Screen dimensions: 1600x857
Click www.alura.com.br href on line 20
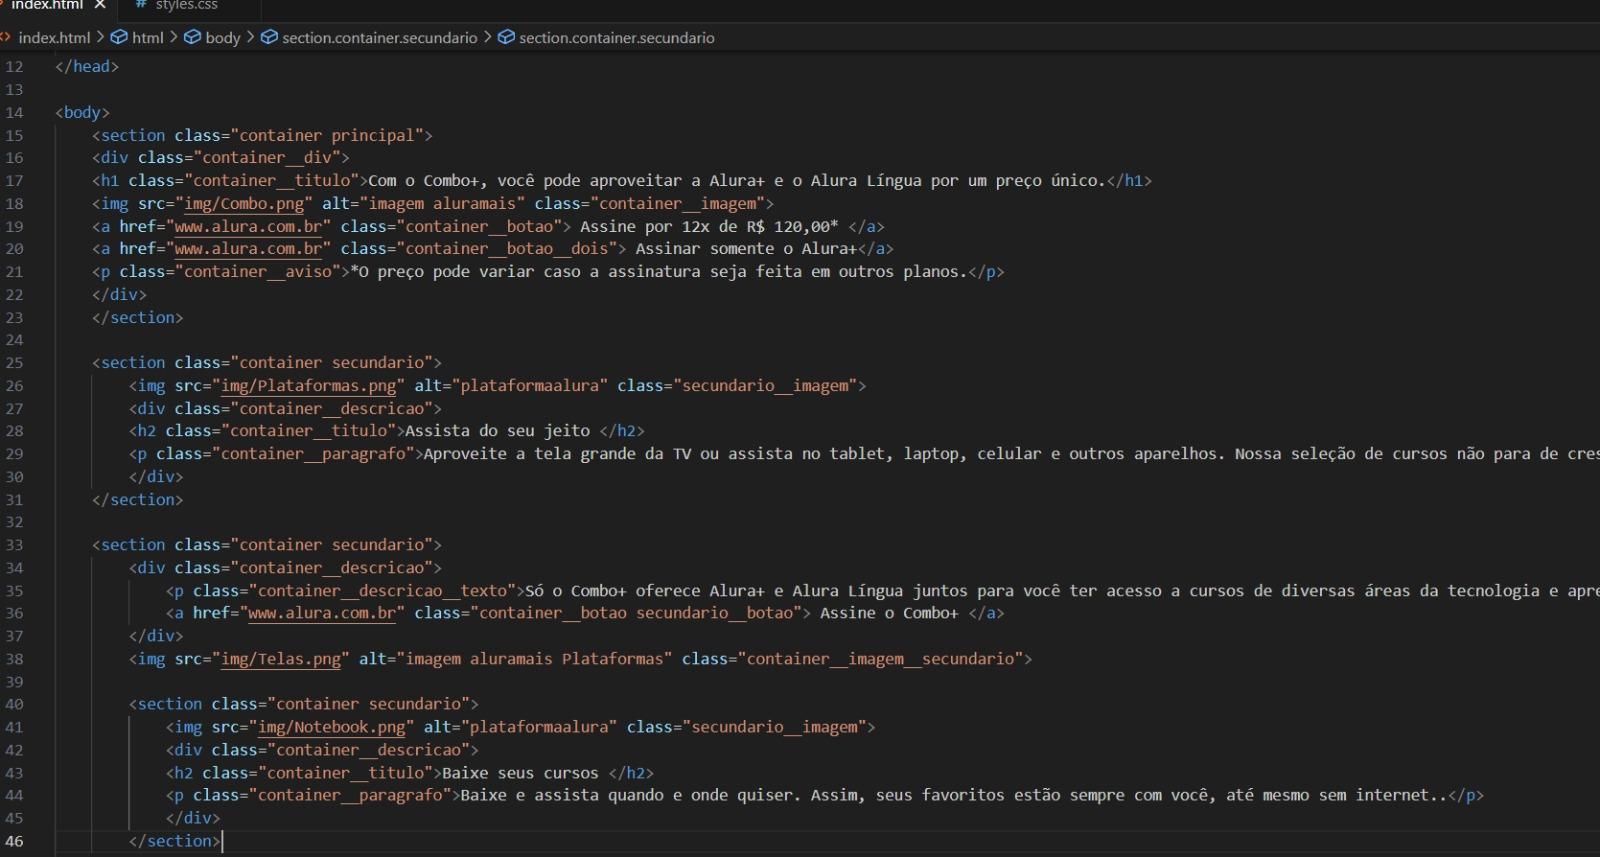click(x=249, y=249)
